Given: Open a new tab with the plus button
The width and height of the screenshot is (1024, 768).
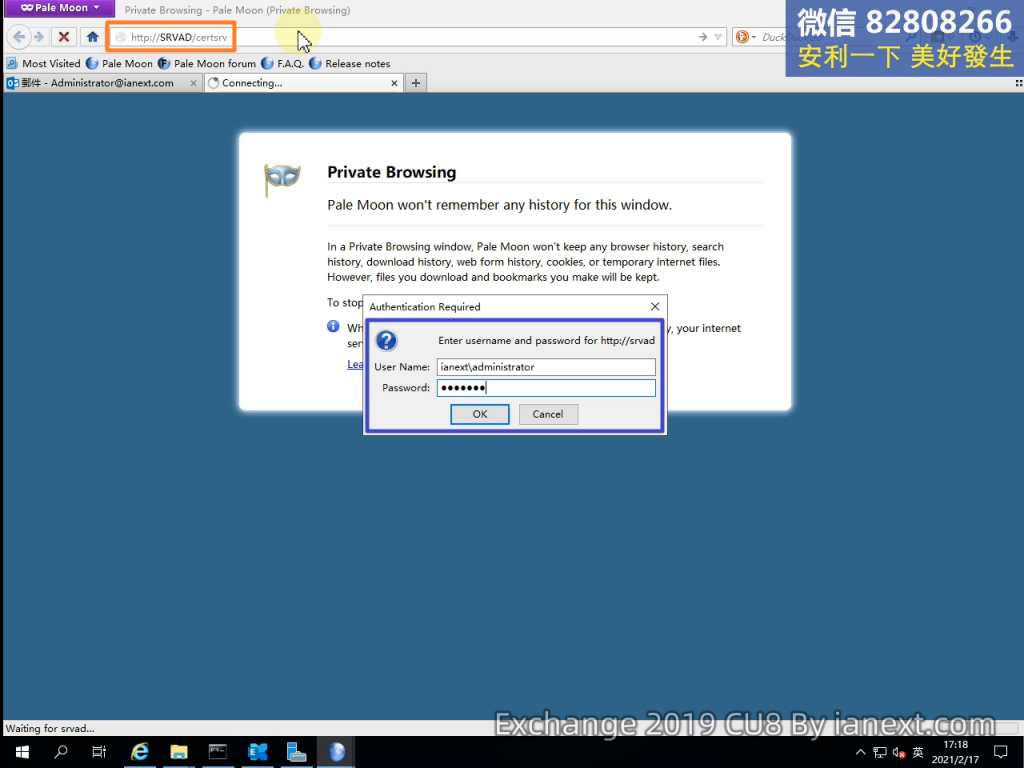Looking at the screenshot, I should [416, 83].
